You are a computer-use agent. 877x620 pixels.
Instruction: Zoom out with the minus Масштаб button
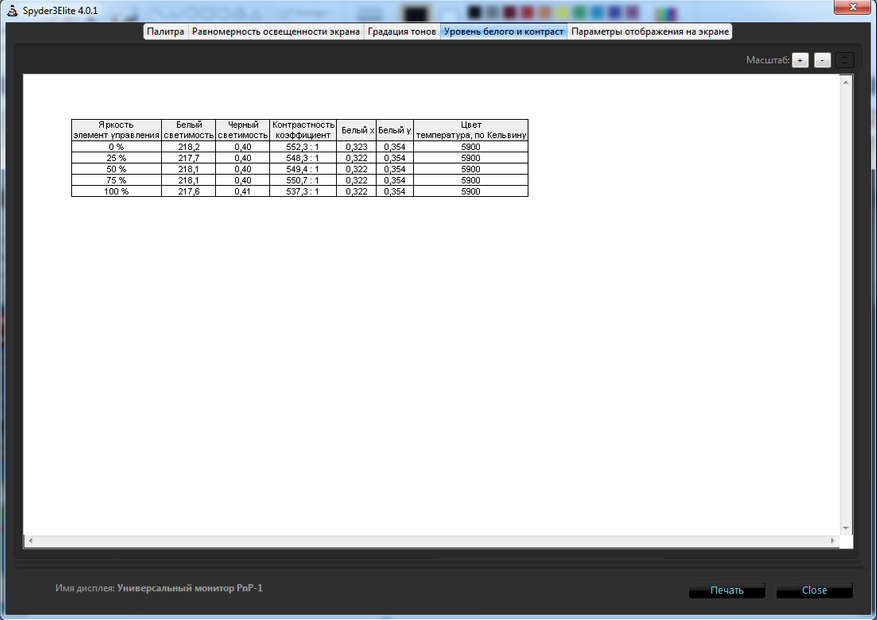(x=822, y=60)
